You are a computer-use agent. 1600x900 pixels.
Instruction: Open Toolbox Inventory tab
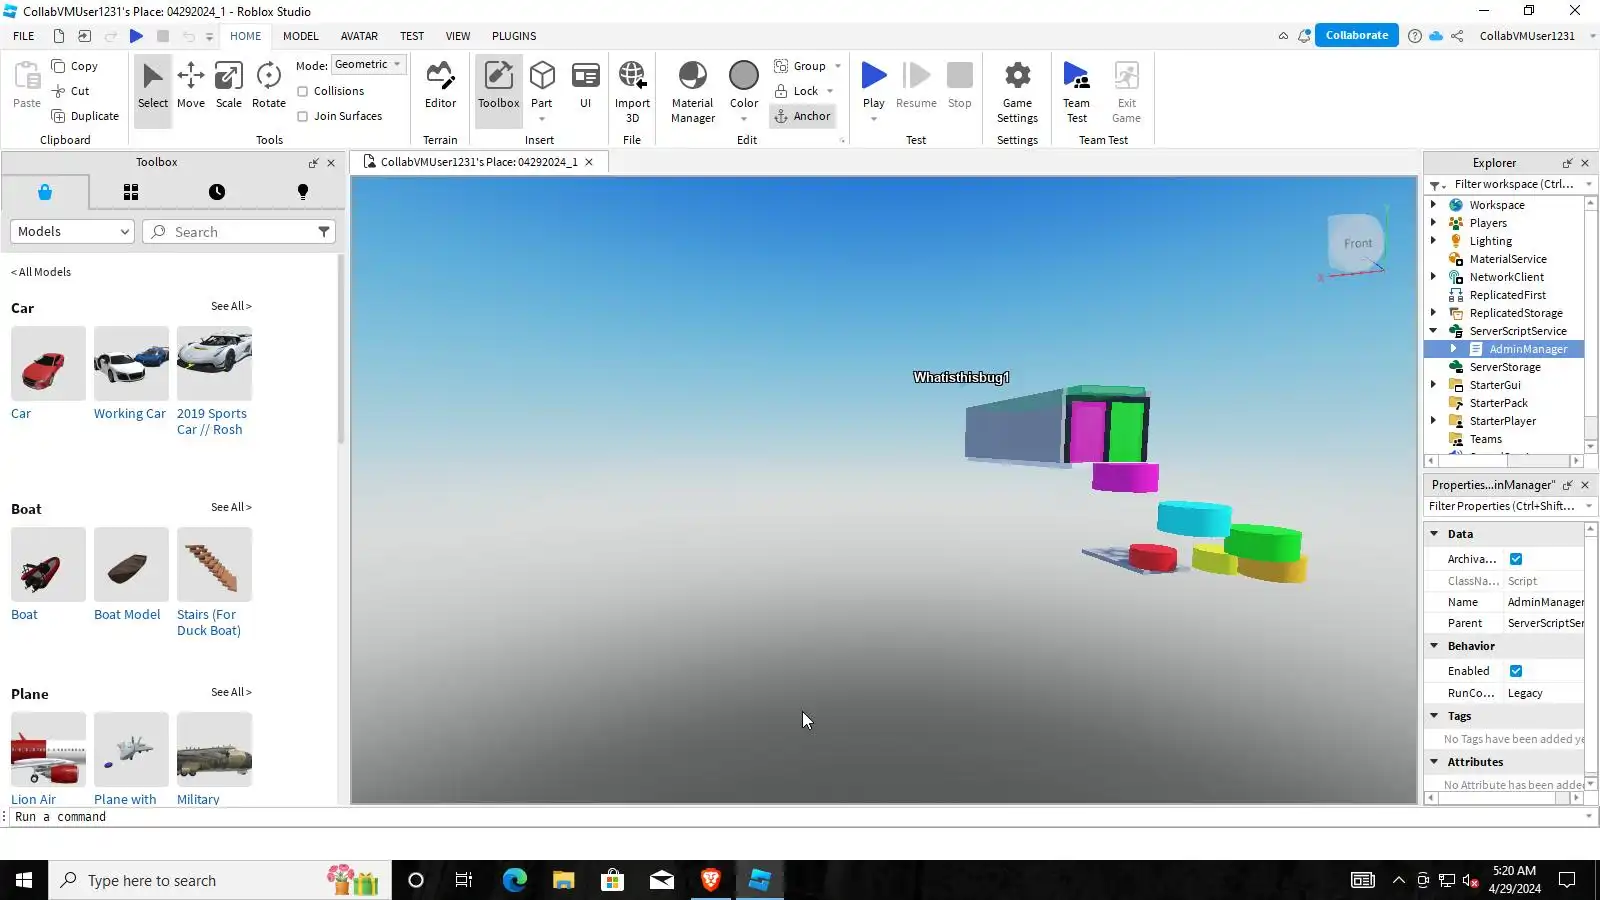click(131, 192)
